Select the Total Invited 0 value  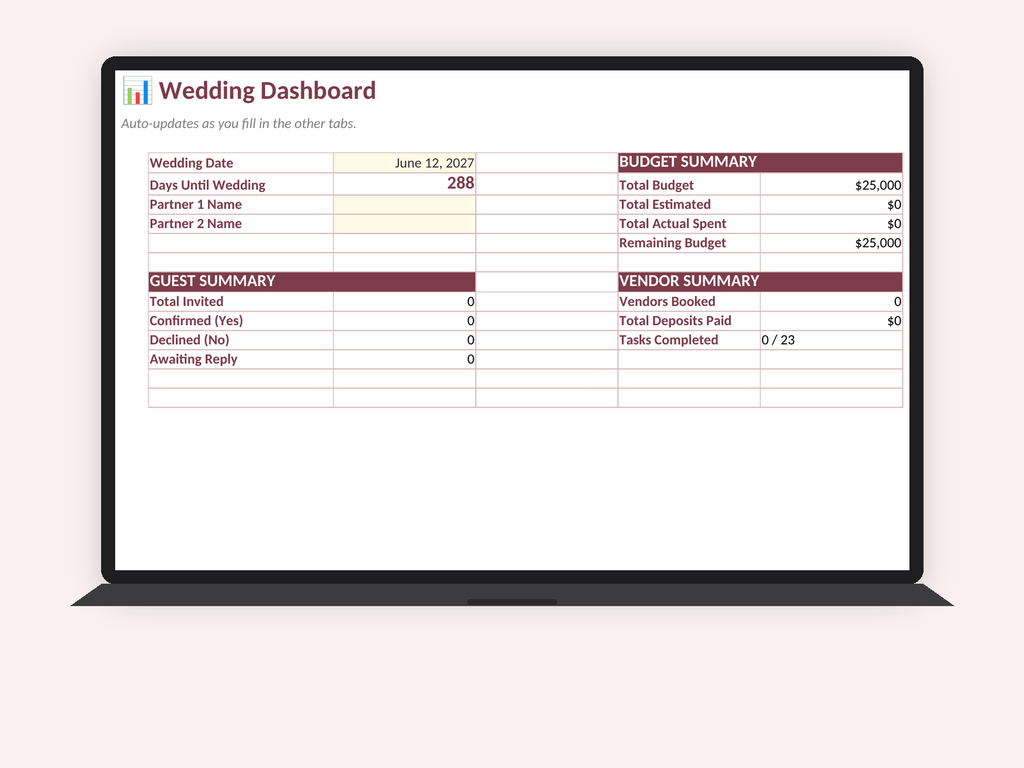tap(404, 301)
